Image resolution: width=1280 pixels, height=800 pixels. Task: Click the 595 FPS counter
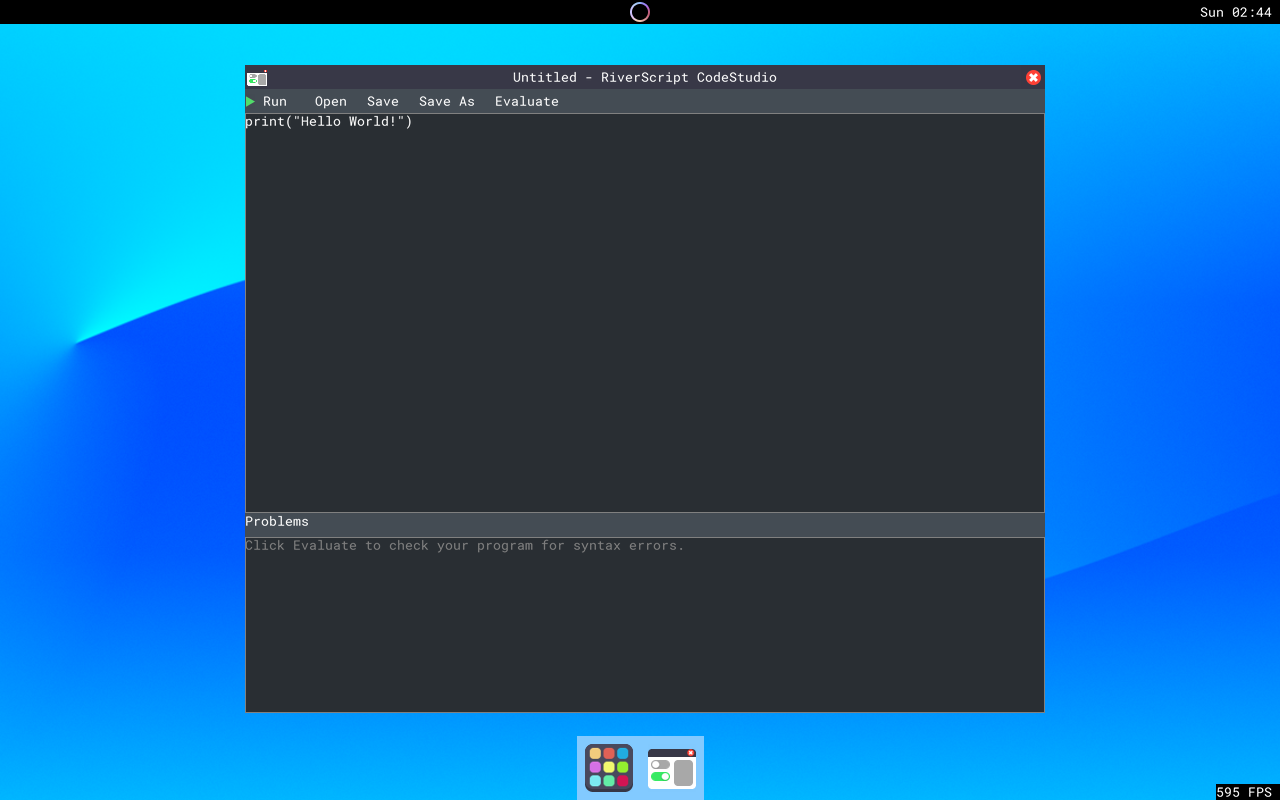coord(1244,792)
